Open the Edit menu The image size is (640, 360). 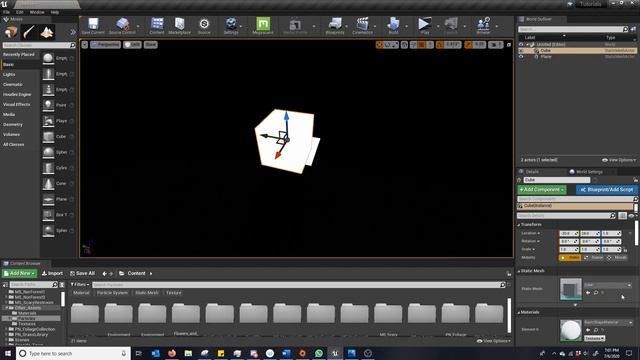(x=20, y=12)
